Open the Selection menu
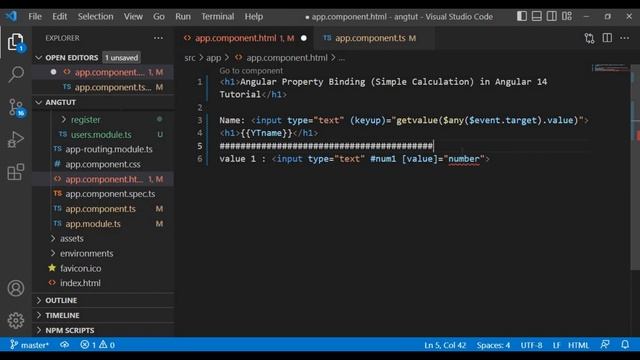The image size is (640, 360). coord(96,16)
